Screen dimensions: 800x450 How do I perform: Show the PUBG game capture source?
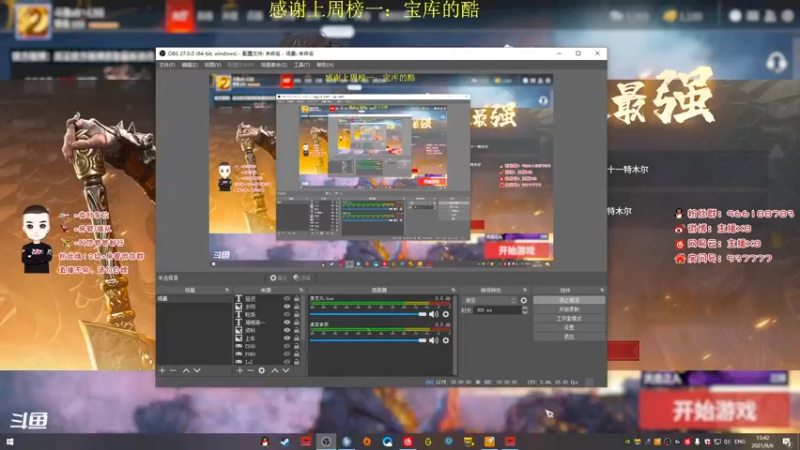[x=287, y=354]
